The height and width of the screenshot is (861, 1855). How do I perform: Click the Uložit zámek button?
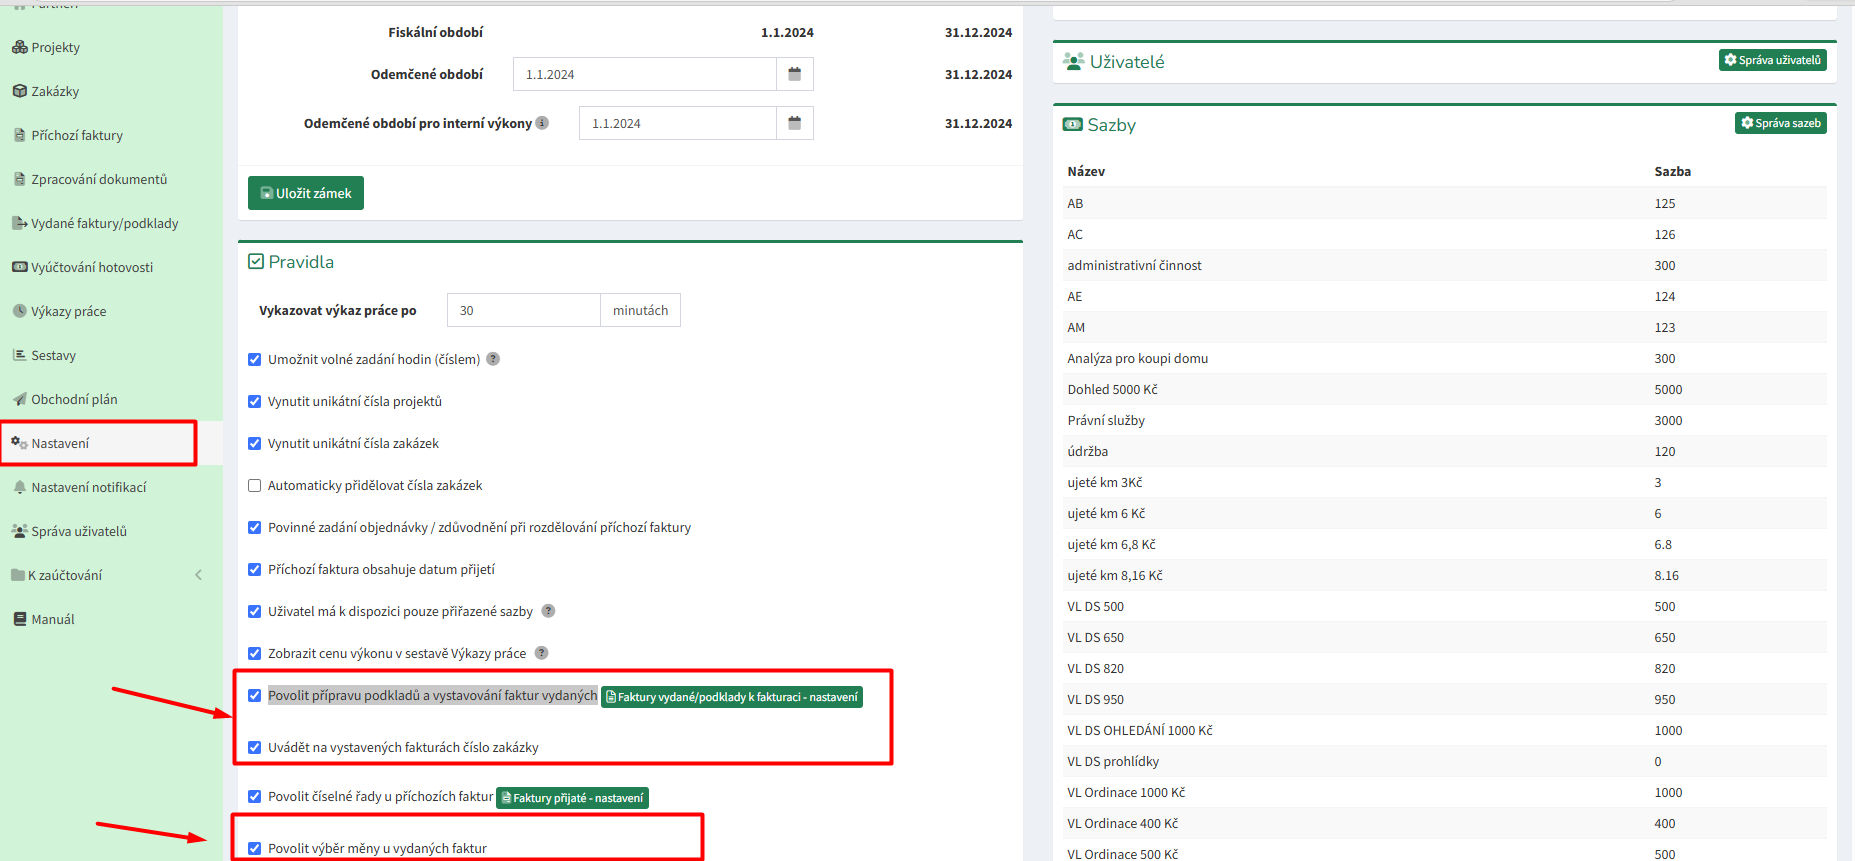[306, 193]
